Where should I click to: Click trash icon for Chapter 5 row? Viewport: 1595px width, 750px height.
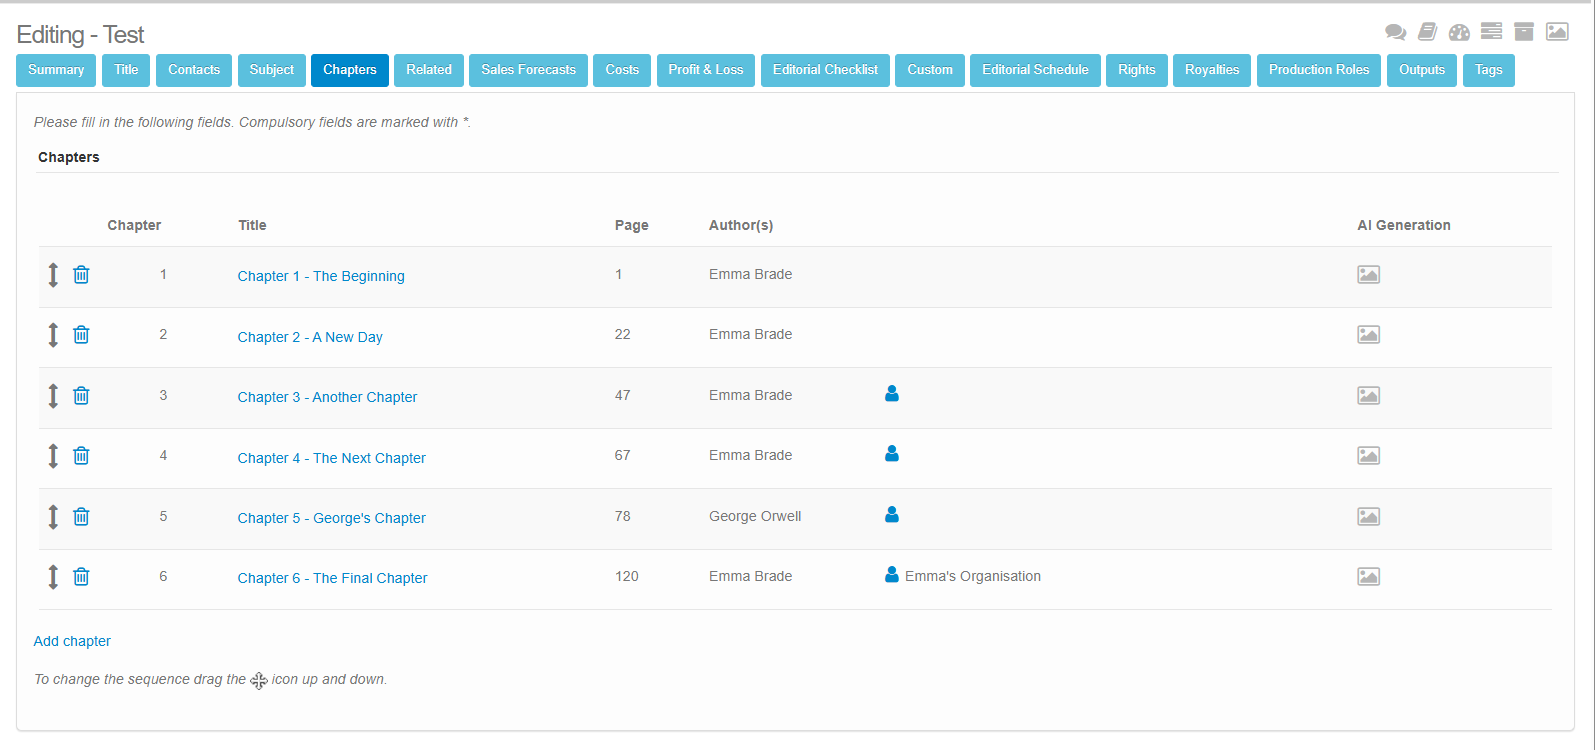82,516
